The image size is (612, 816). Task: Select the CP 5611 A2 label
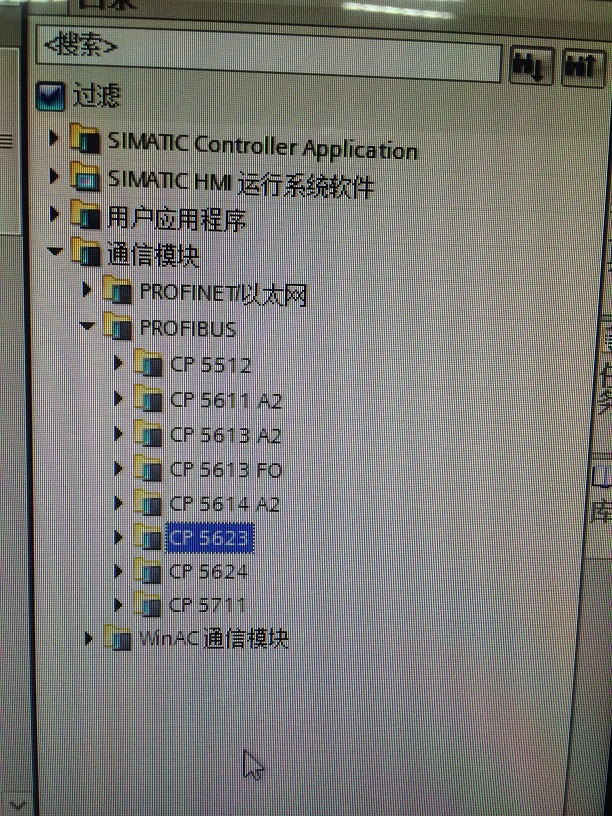click(x=226, y=400)
